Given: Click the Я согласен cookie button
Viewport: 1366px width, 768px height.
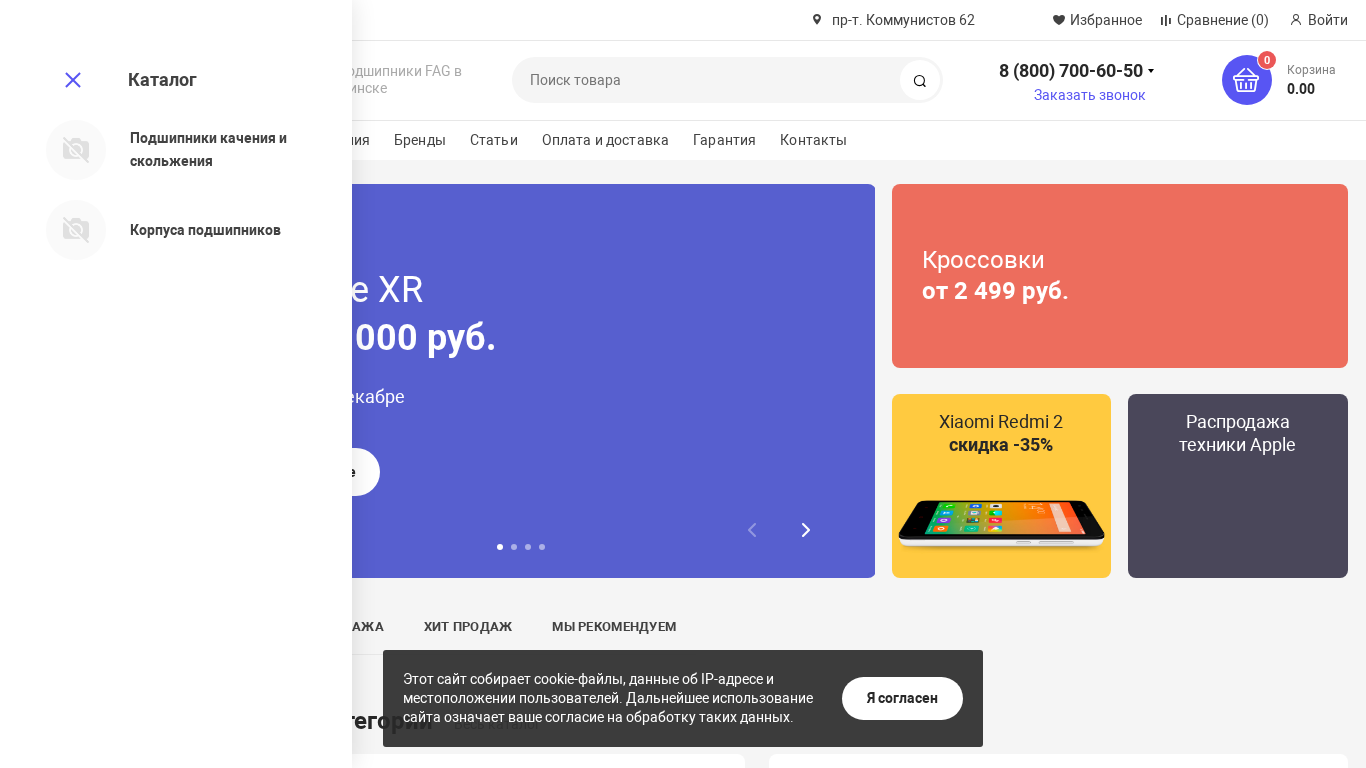Looking at the screenshot, I should click(x=902, y=698).
